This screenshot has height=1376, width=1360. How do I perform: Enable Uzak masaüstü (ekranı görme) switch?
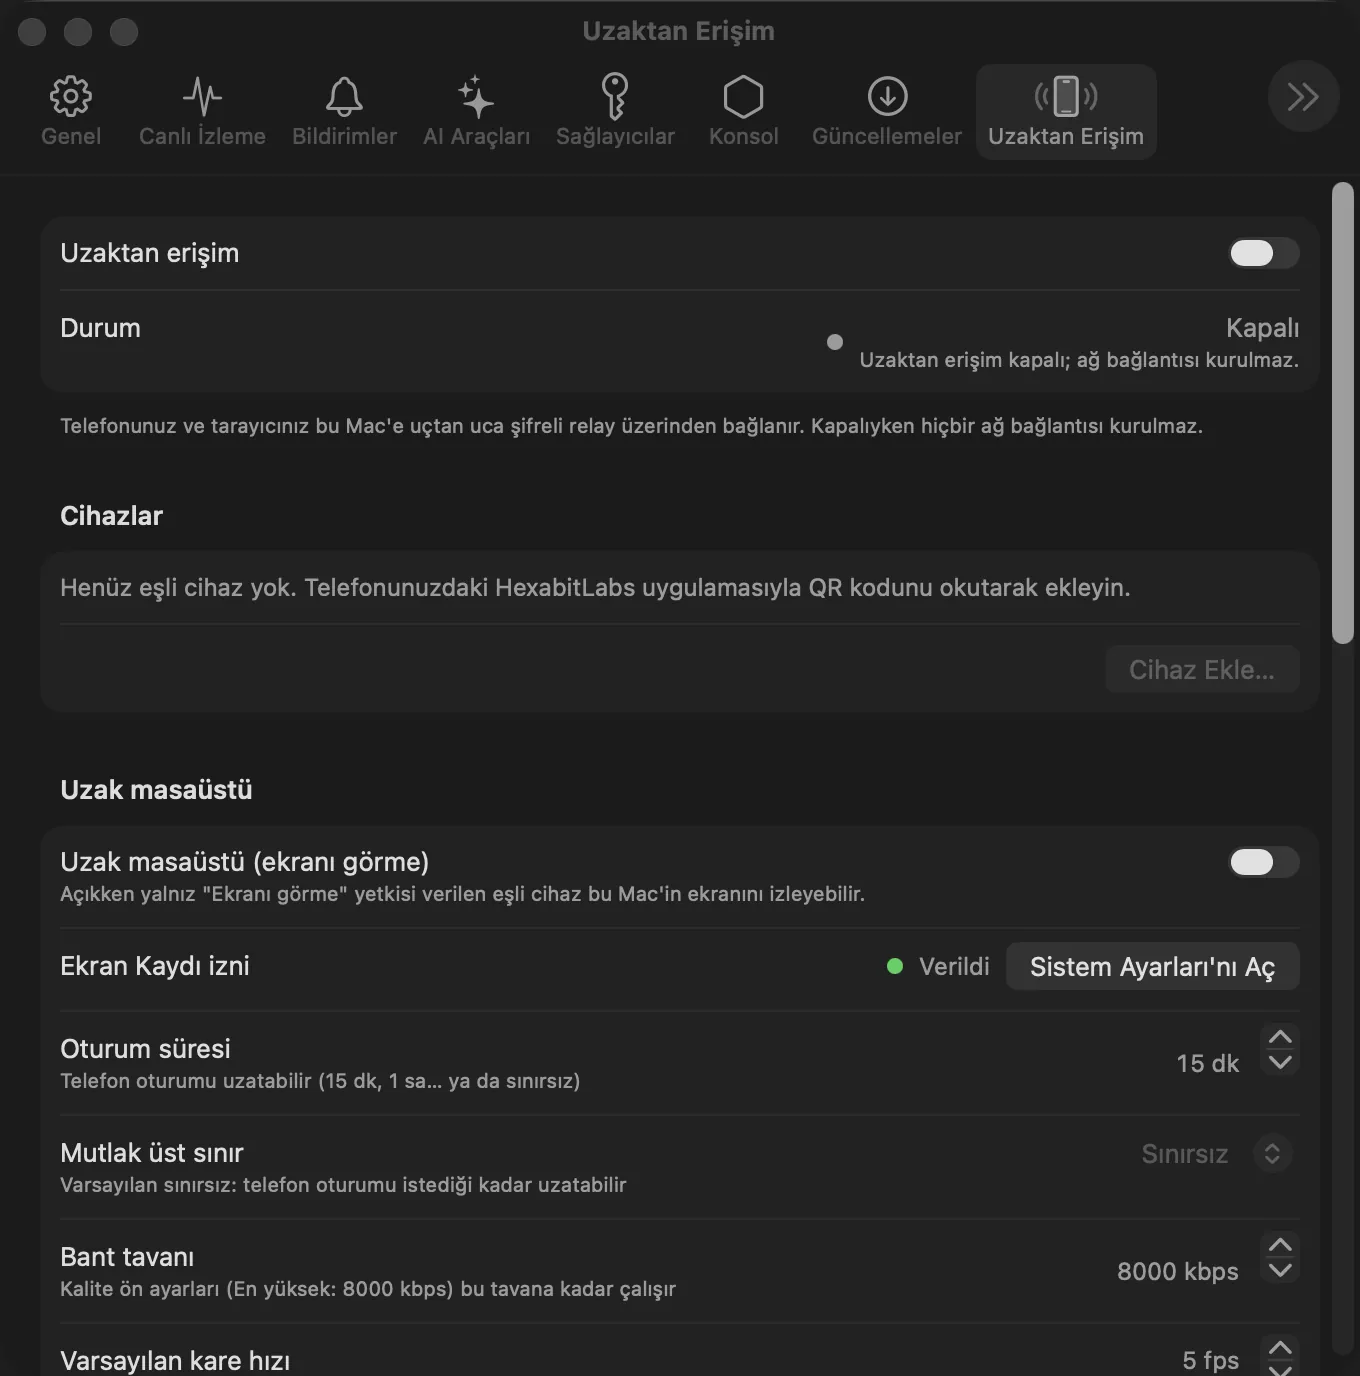tap(1264, 862)
